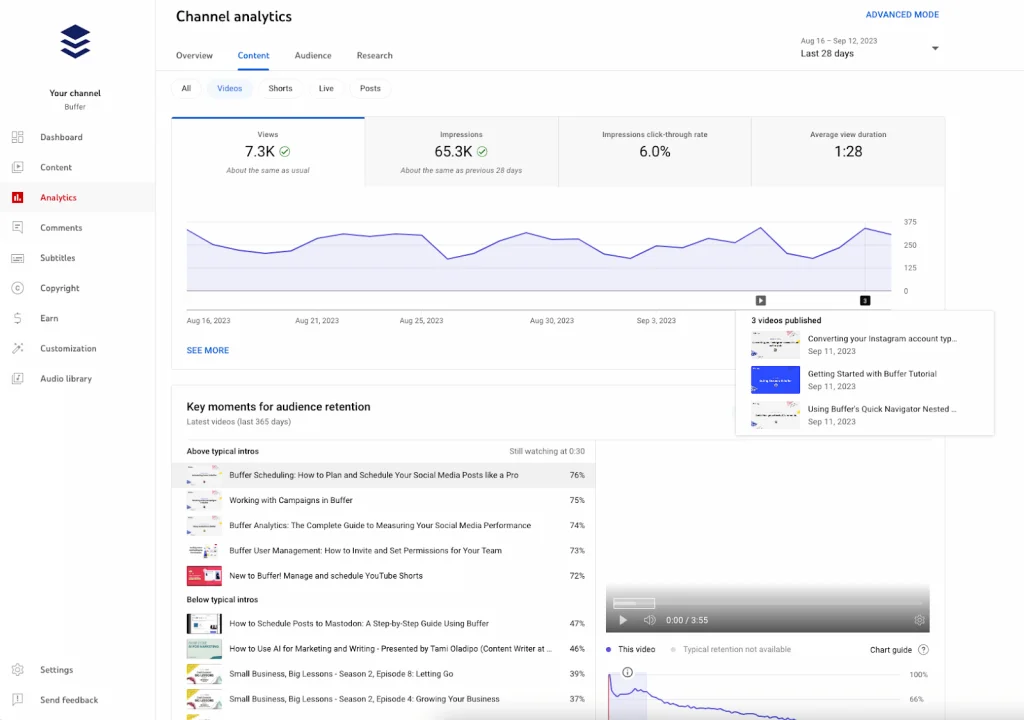Select the Shorts filter chip

280,88
